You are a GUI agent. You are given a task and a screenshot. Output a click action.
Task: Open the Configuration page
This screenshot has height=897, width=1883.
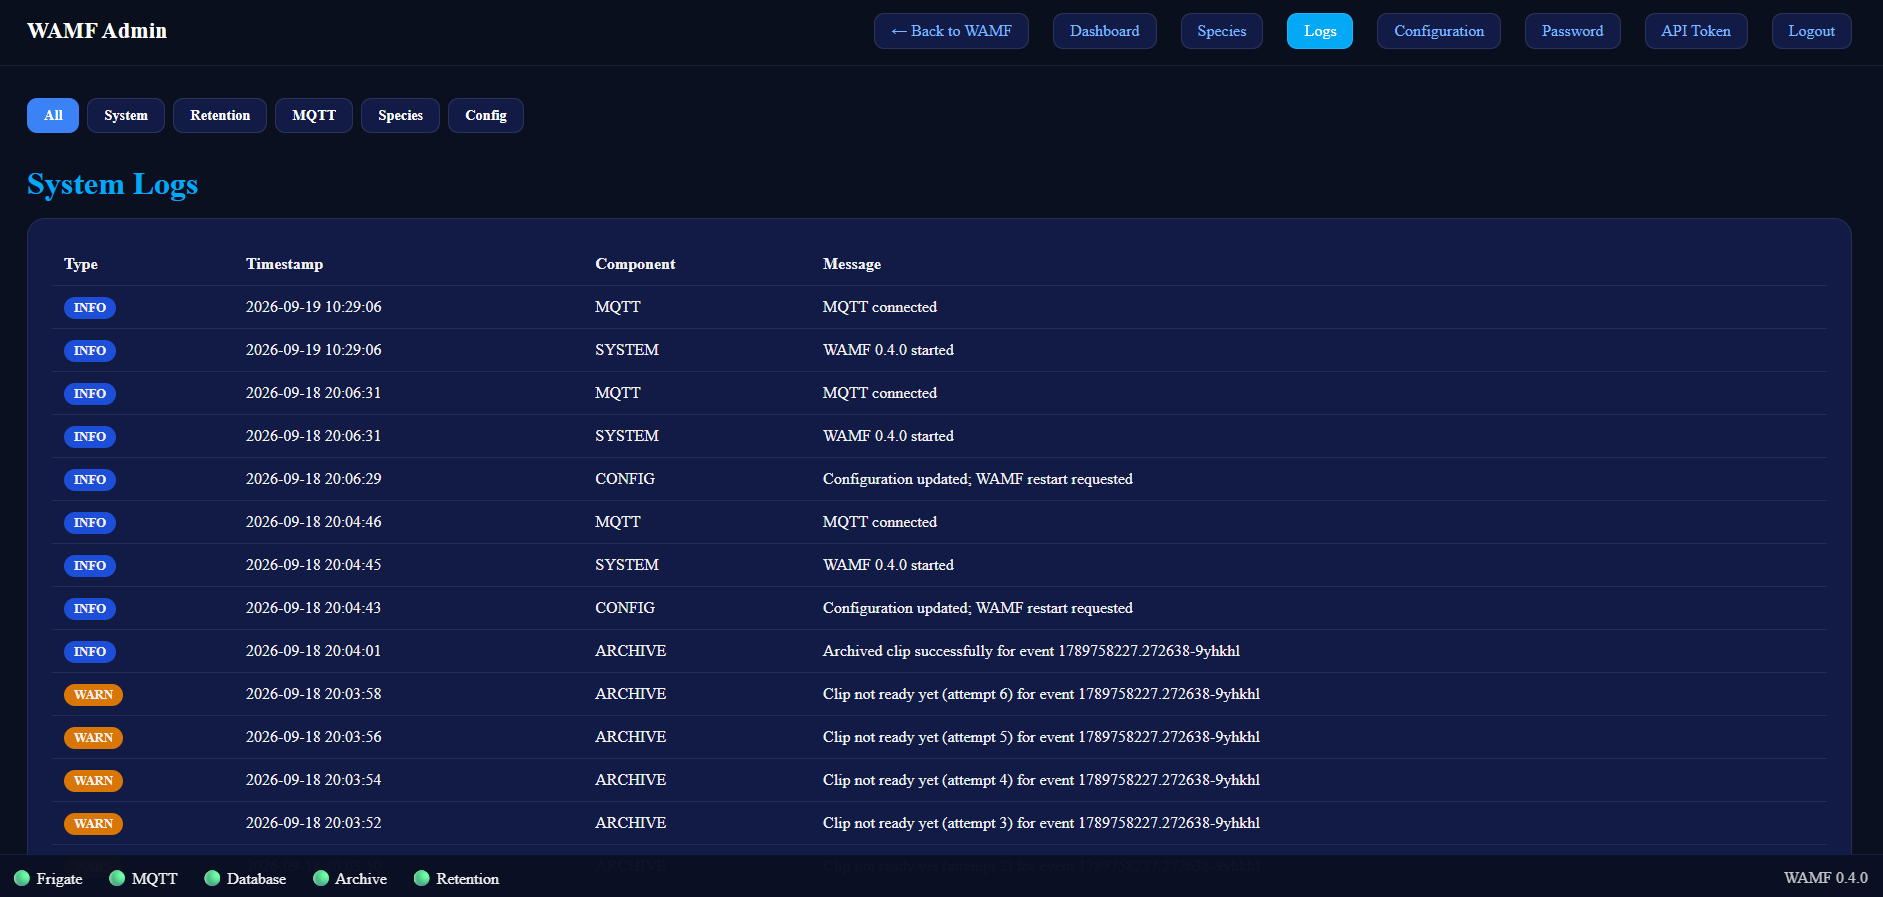[x=1439, y=31]
